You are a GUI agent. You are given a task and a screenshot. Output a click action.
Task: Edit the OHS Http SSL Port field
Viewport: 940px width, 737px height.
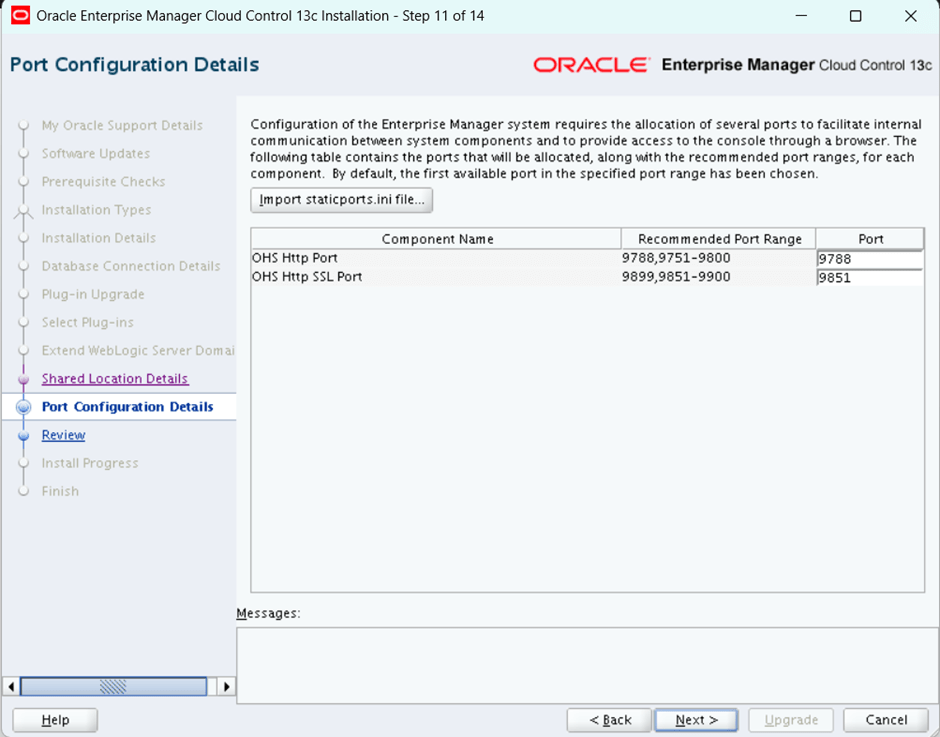(x=868, y=277)
